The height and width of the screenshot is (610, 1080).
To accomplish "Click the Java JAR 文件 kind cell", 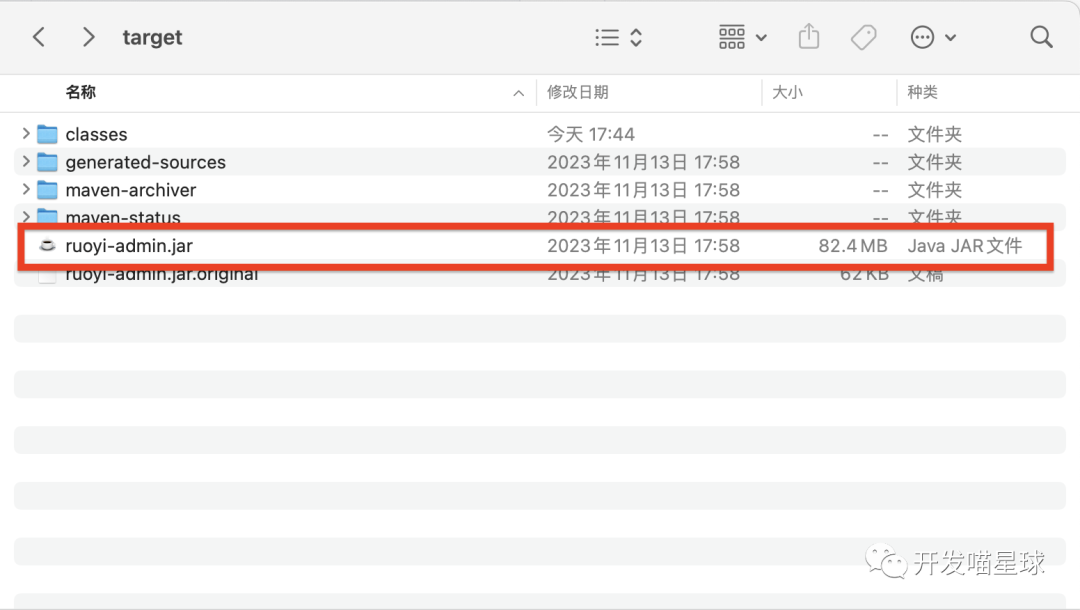I will pos(964,246).
